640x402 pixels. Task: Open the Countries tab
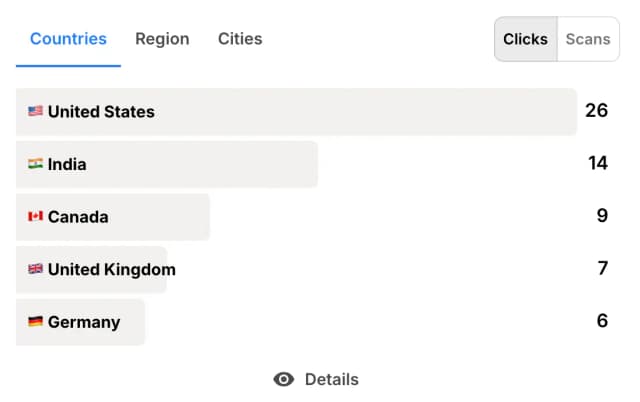click(x=68, y=39)
